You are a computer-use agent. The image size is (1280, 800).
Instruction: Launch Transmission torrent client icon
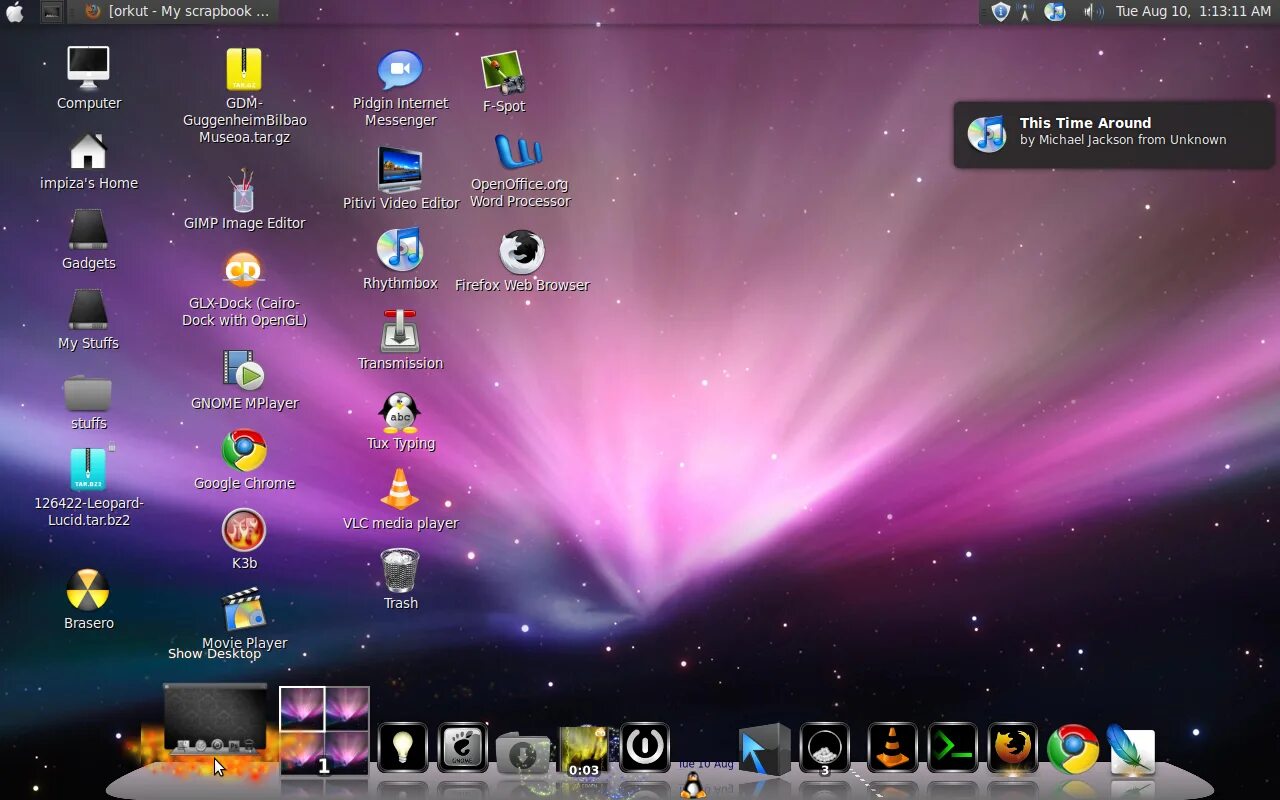(x=400, y=331)
